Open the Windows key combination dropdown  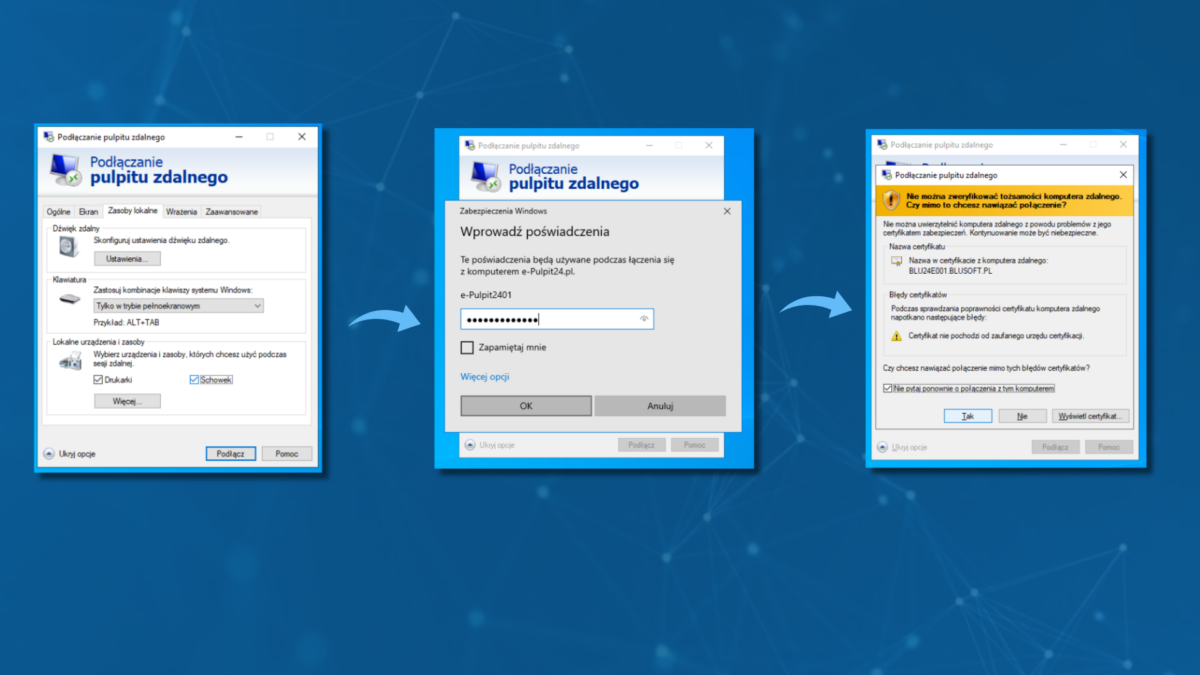[178, 306]
